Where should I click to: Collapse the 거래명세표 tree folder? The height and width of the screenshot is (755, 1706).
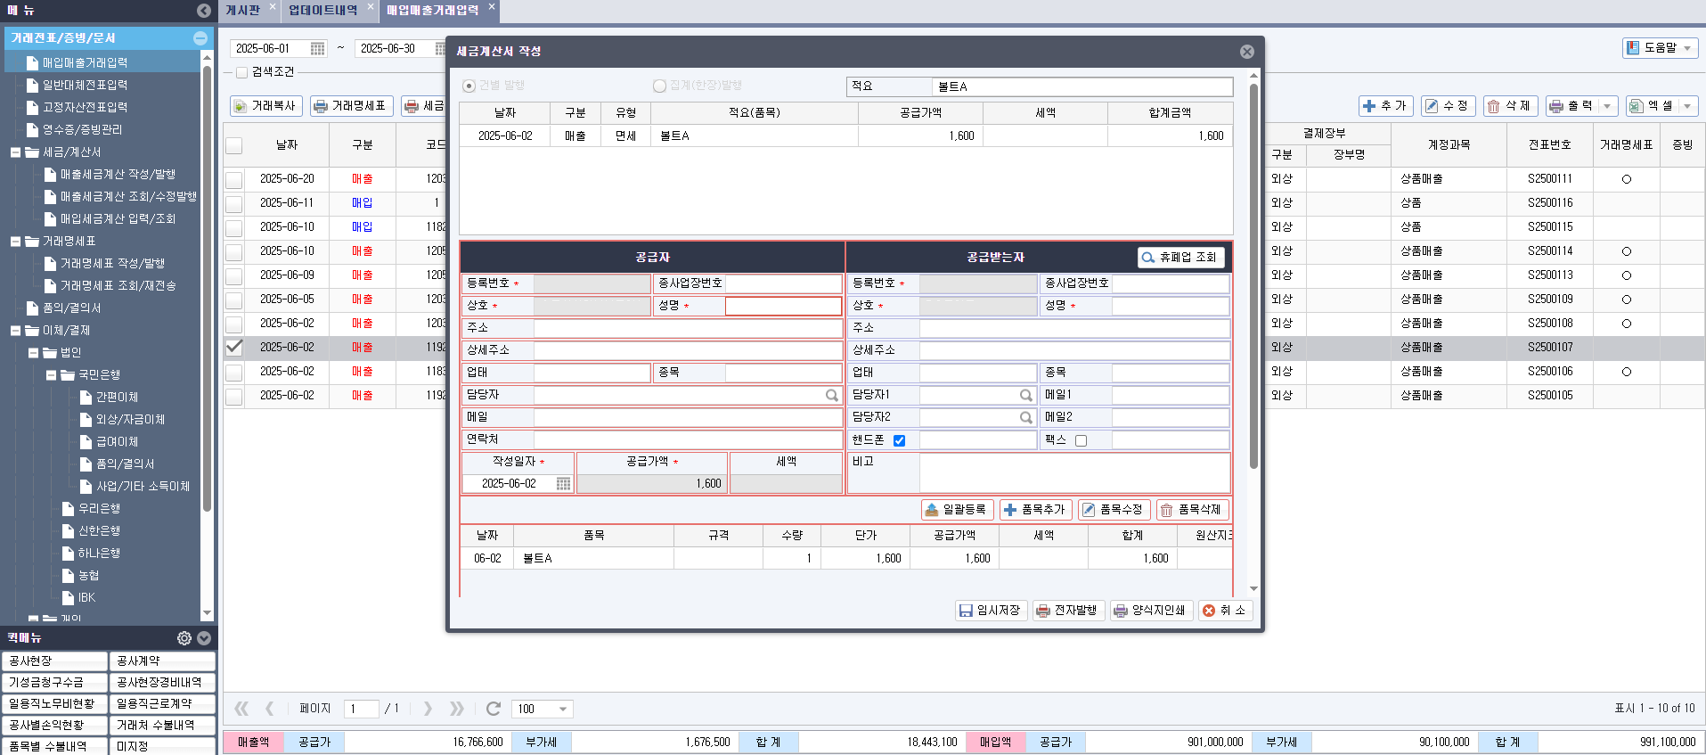(x=15, y=241)
